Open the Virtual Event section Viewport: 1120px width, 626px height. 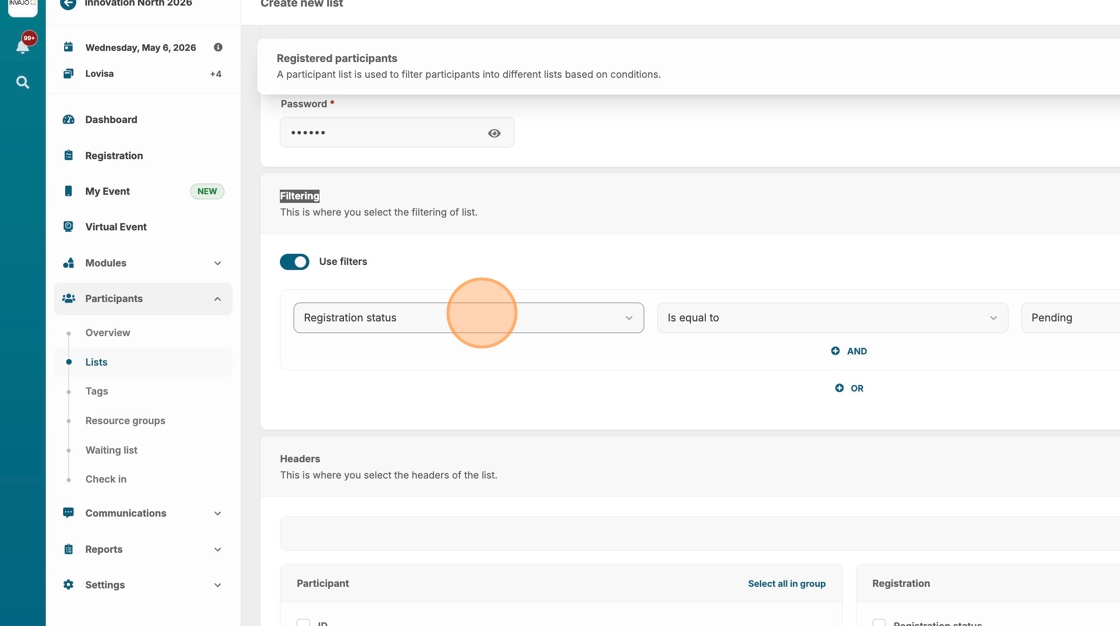(x=115, y=227)
